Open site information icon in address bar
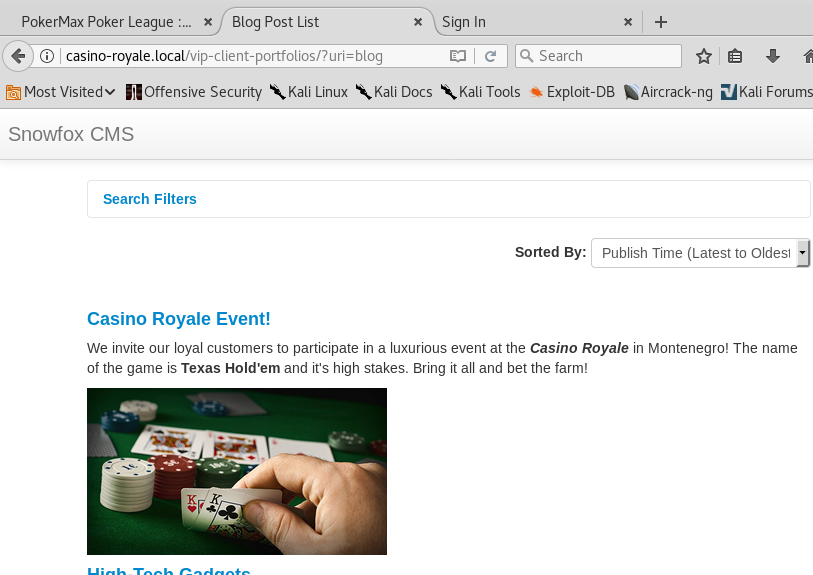Screen dimensions: 813x575 47,56
